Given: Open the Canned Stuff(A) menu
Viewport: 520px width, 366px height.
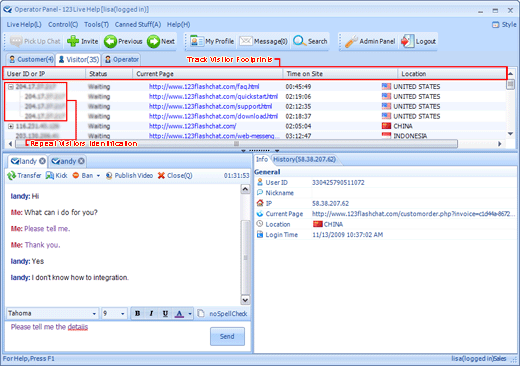Looking at the screenshot, I should point(138,24).
